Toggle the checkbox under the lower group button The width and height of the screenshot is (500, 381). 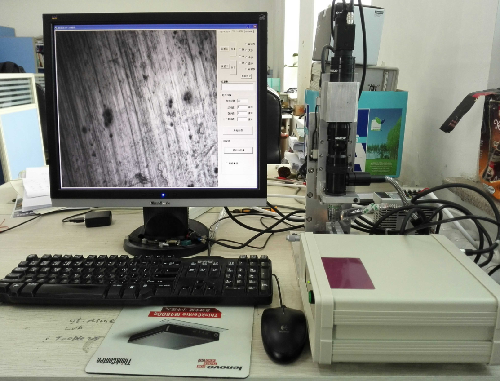point(226,163)
